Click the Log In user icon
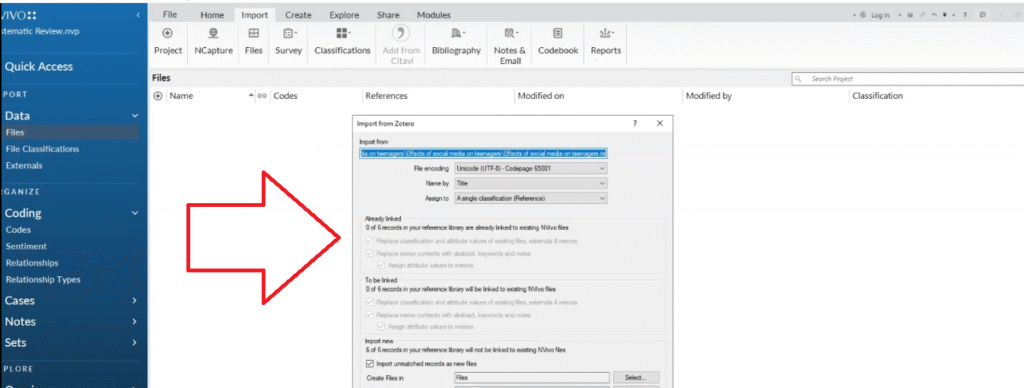Screen dimensions: 1024x388 point(863,15)
